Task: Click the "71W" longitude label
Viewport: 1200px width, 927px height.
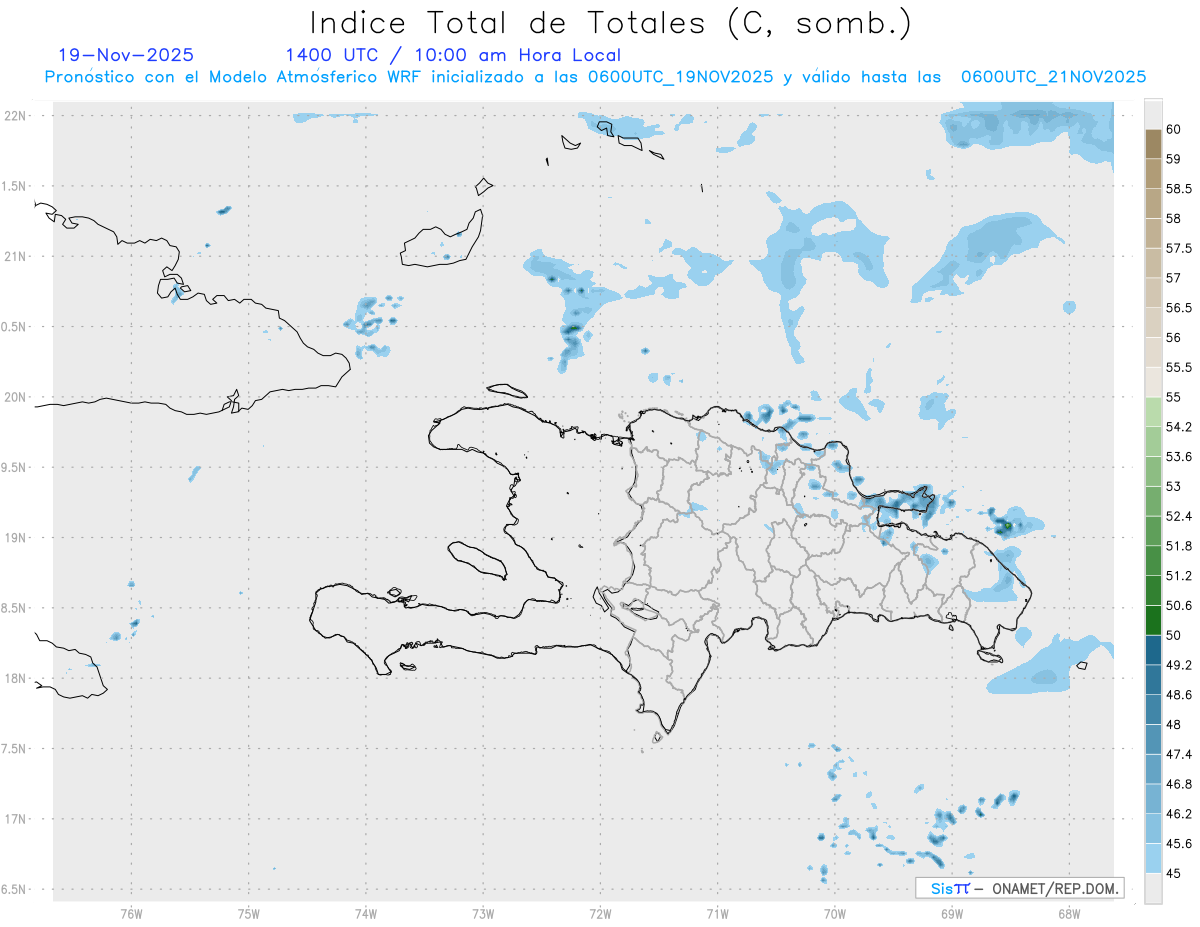Action: (717, 913)
